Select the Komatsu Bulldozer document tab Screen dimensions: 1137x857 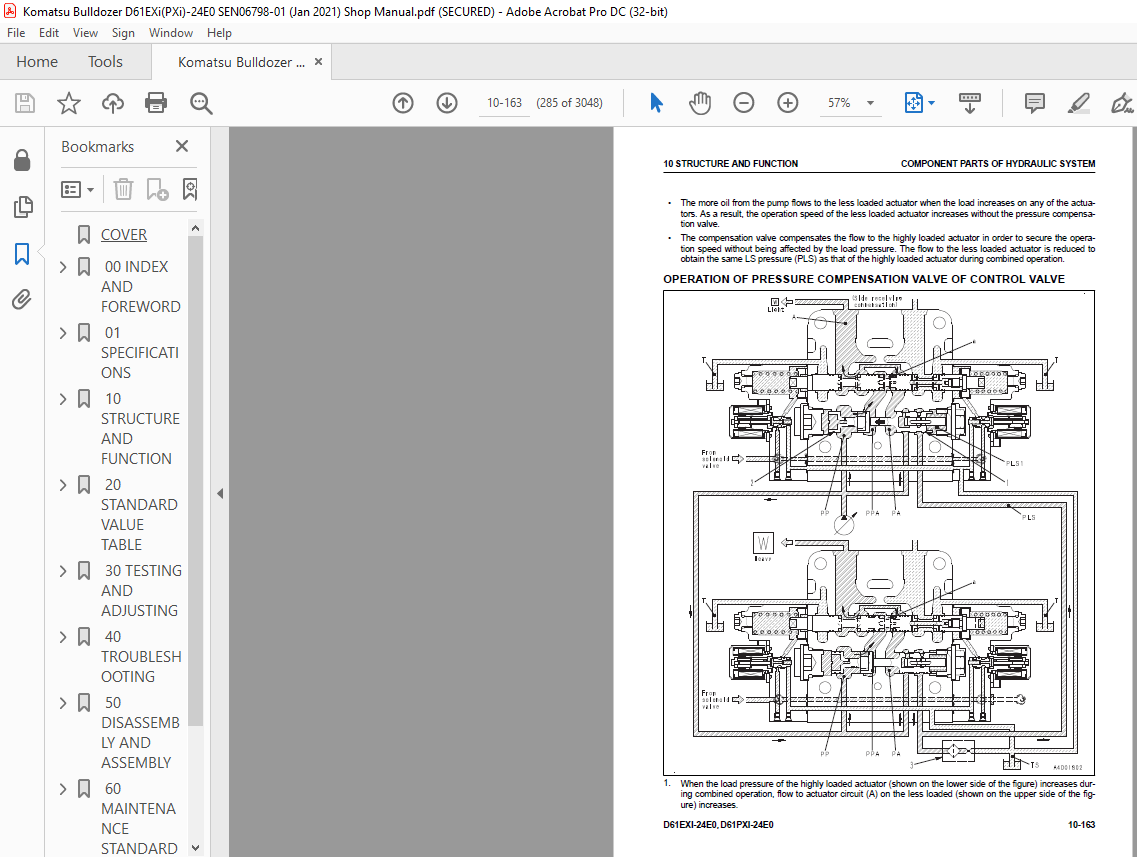click(x=241, y=62)
